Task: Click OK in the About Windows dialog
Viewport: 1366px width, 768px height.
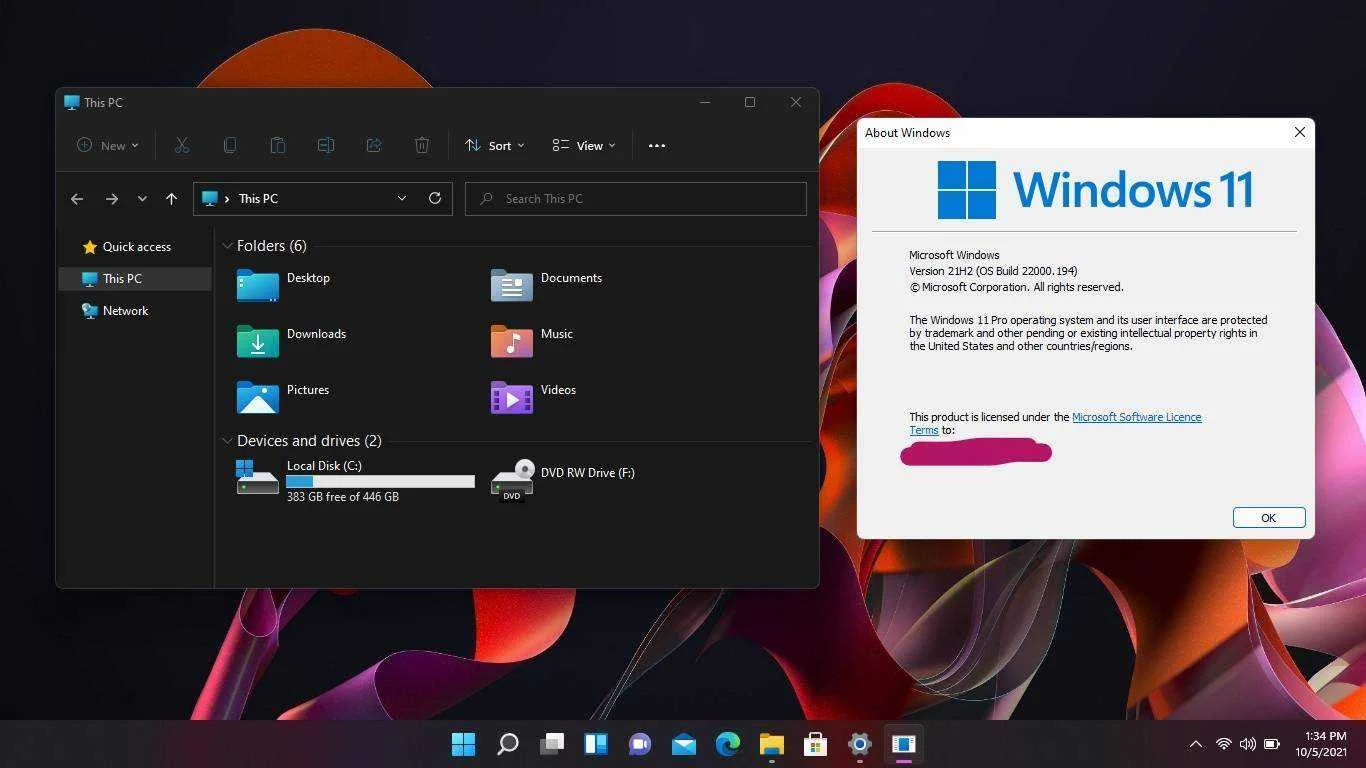Action: point(1269,517)
